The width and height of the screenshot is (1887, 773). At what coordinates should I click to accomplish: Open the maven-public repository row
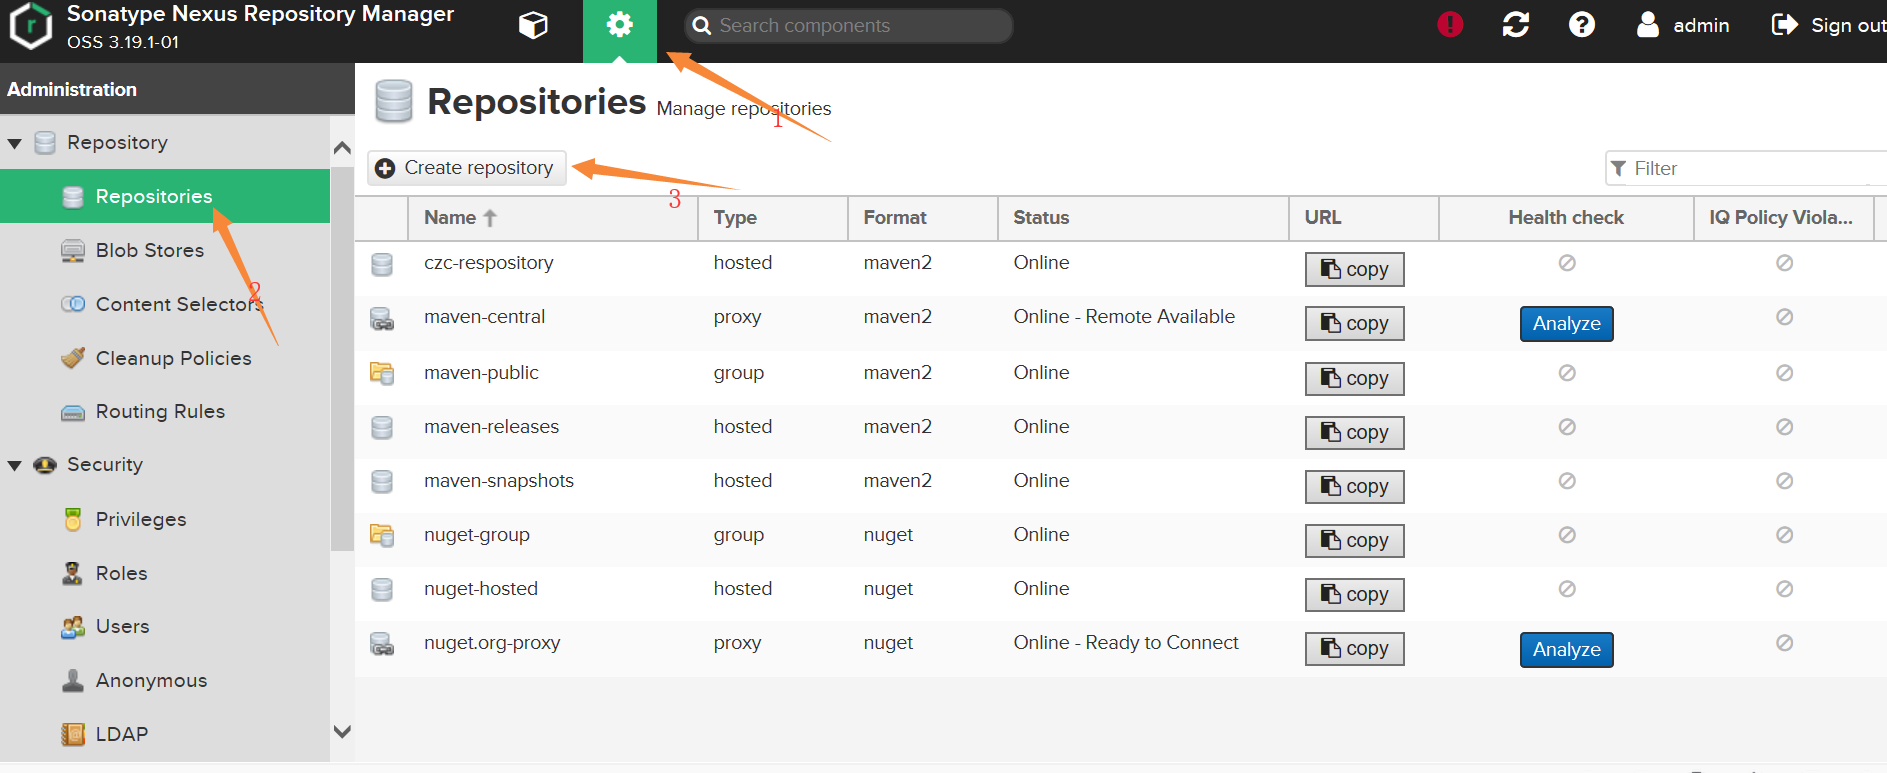click(x=1120, y=378)
